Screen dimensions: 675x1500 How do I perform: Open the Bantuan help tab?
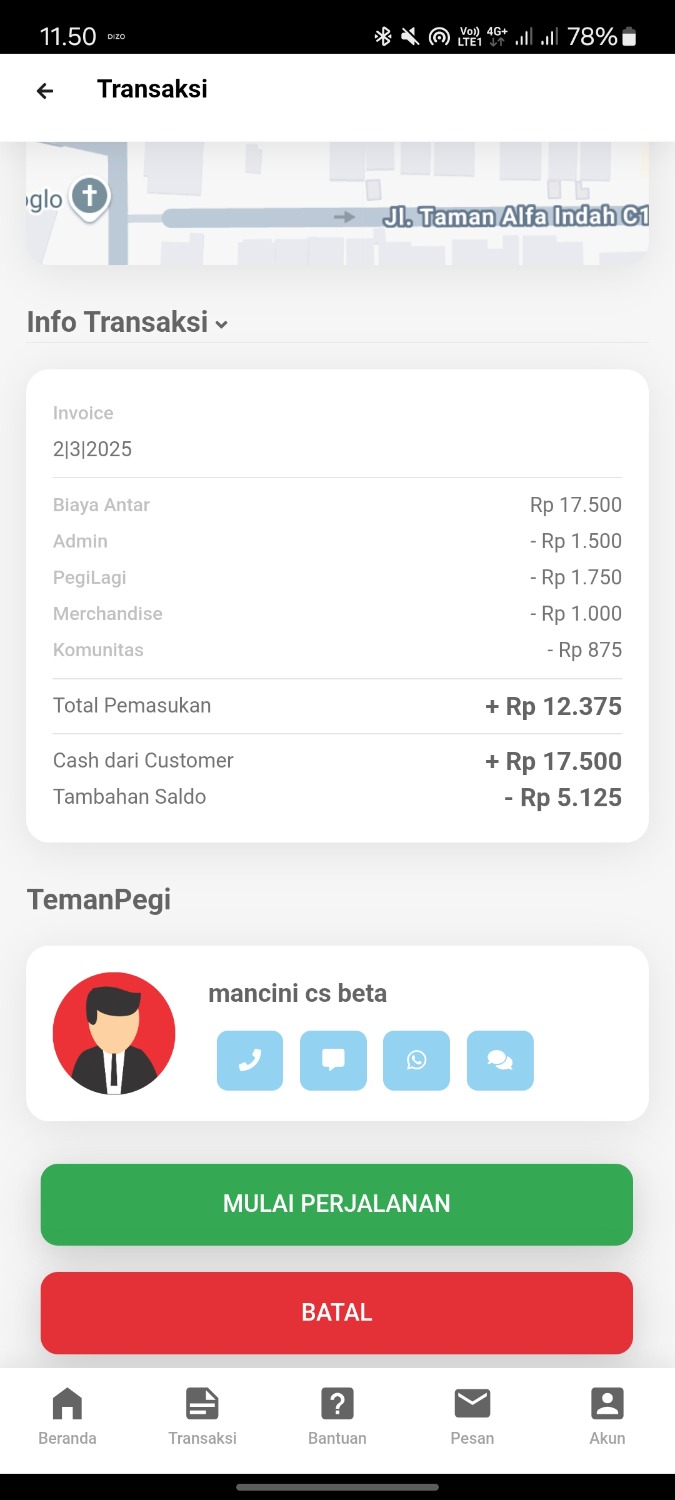point(337,1417)
